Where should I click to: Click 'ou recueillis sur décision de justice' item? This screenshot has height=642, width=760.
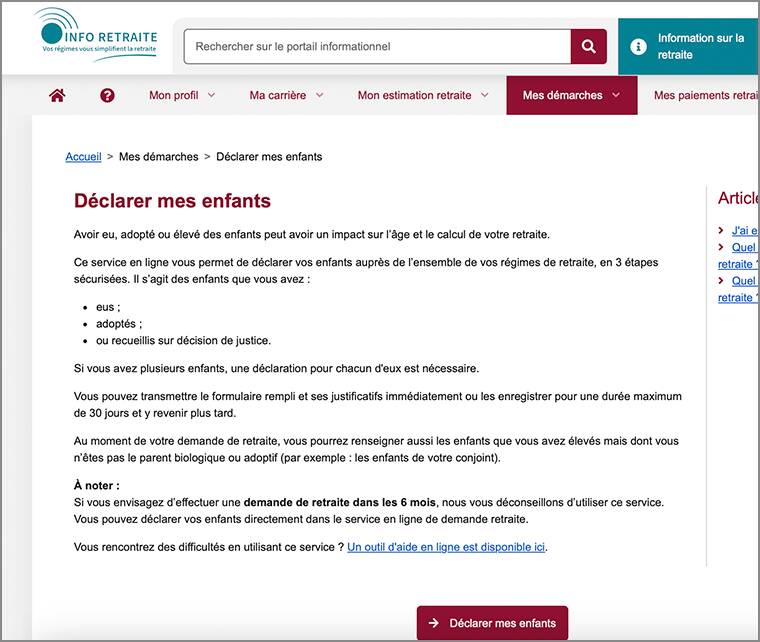coord(183,341)
